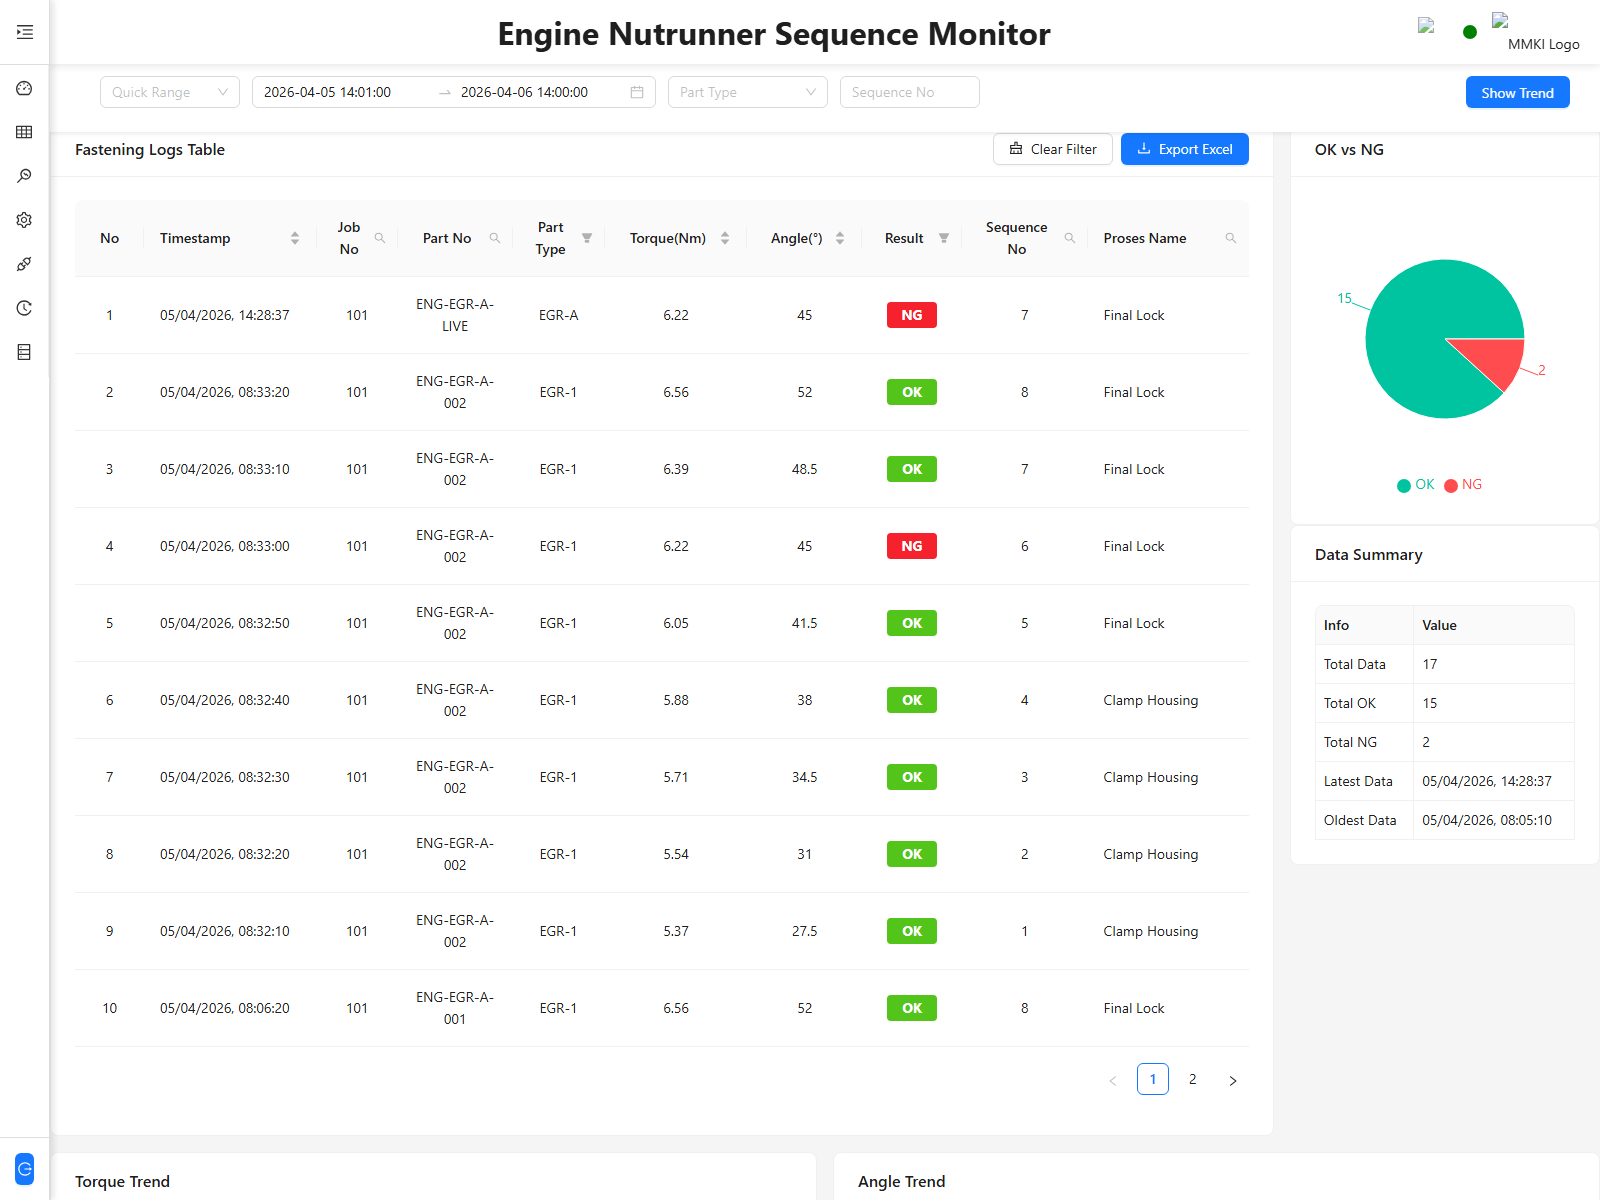
Task: Filter the Part Type column
Action: 587,238
